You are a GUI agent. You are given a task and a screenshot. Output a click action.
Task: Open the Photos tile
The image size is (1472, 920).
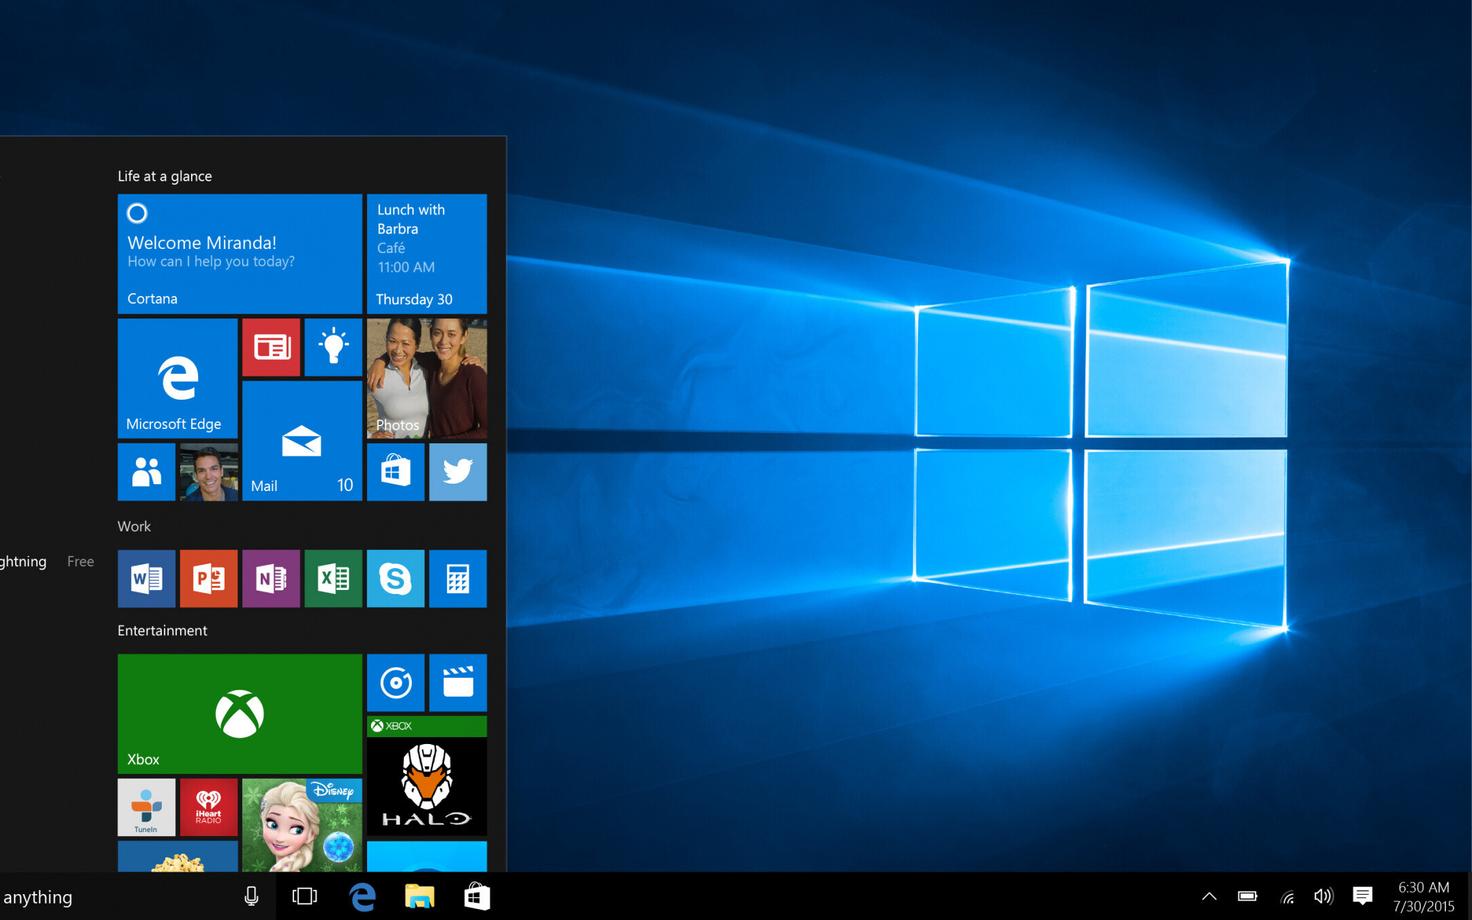click(427, 378)
